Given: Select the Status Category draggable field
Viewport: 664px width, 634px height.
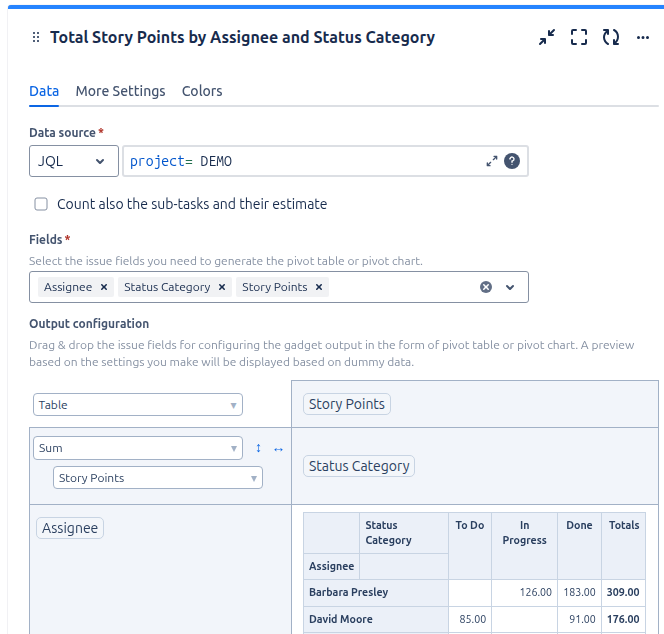Looking at the screenshot, I should coord(359,466).
